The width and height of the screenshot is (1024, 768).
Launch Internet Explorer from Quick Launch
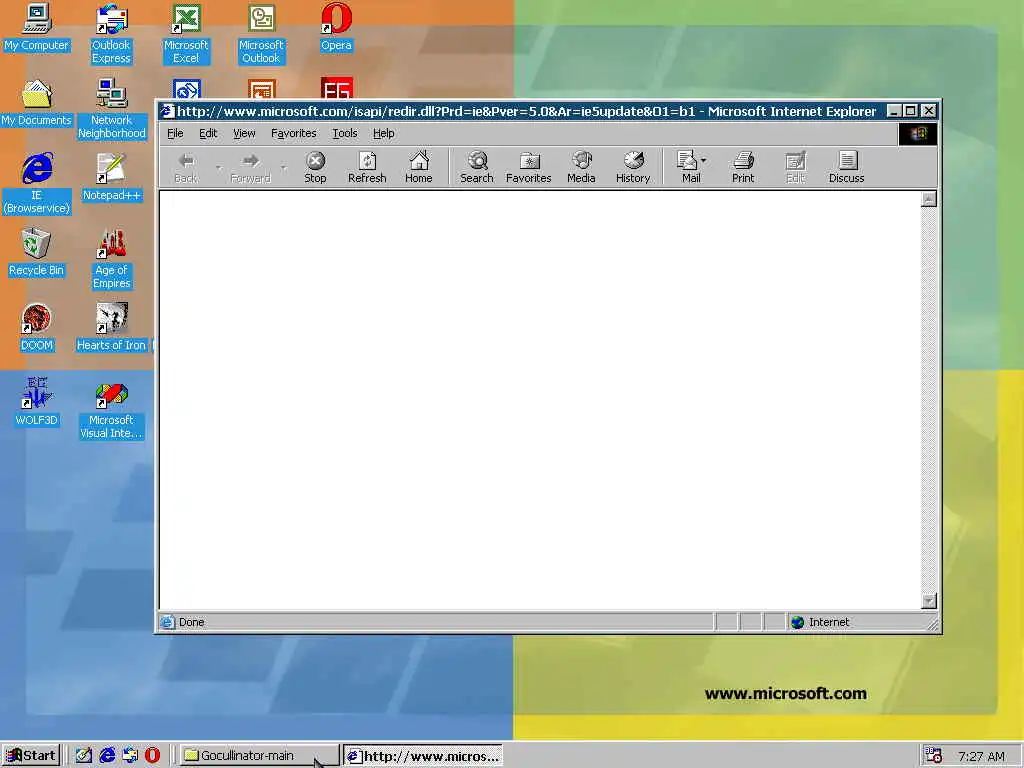pyautogui.click(x=107, y=756)
